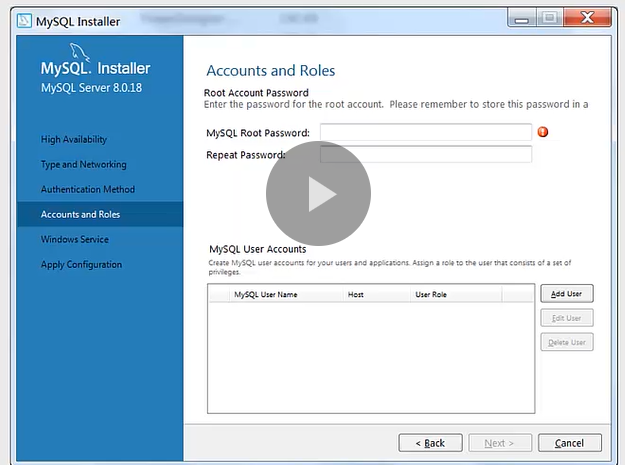The width and height of the screenshot is (625, 465).
Task: Click the Delete User button
Action: (x=567, y=342)
